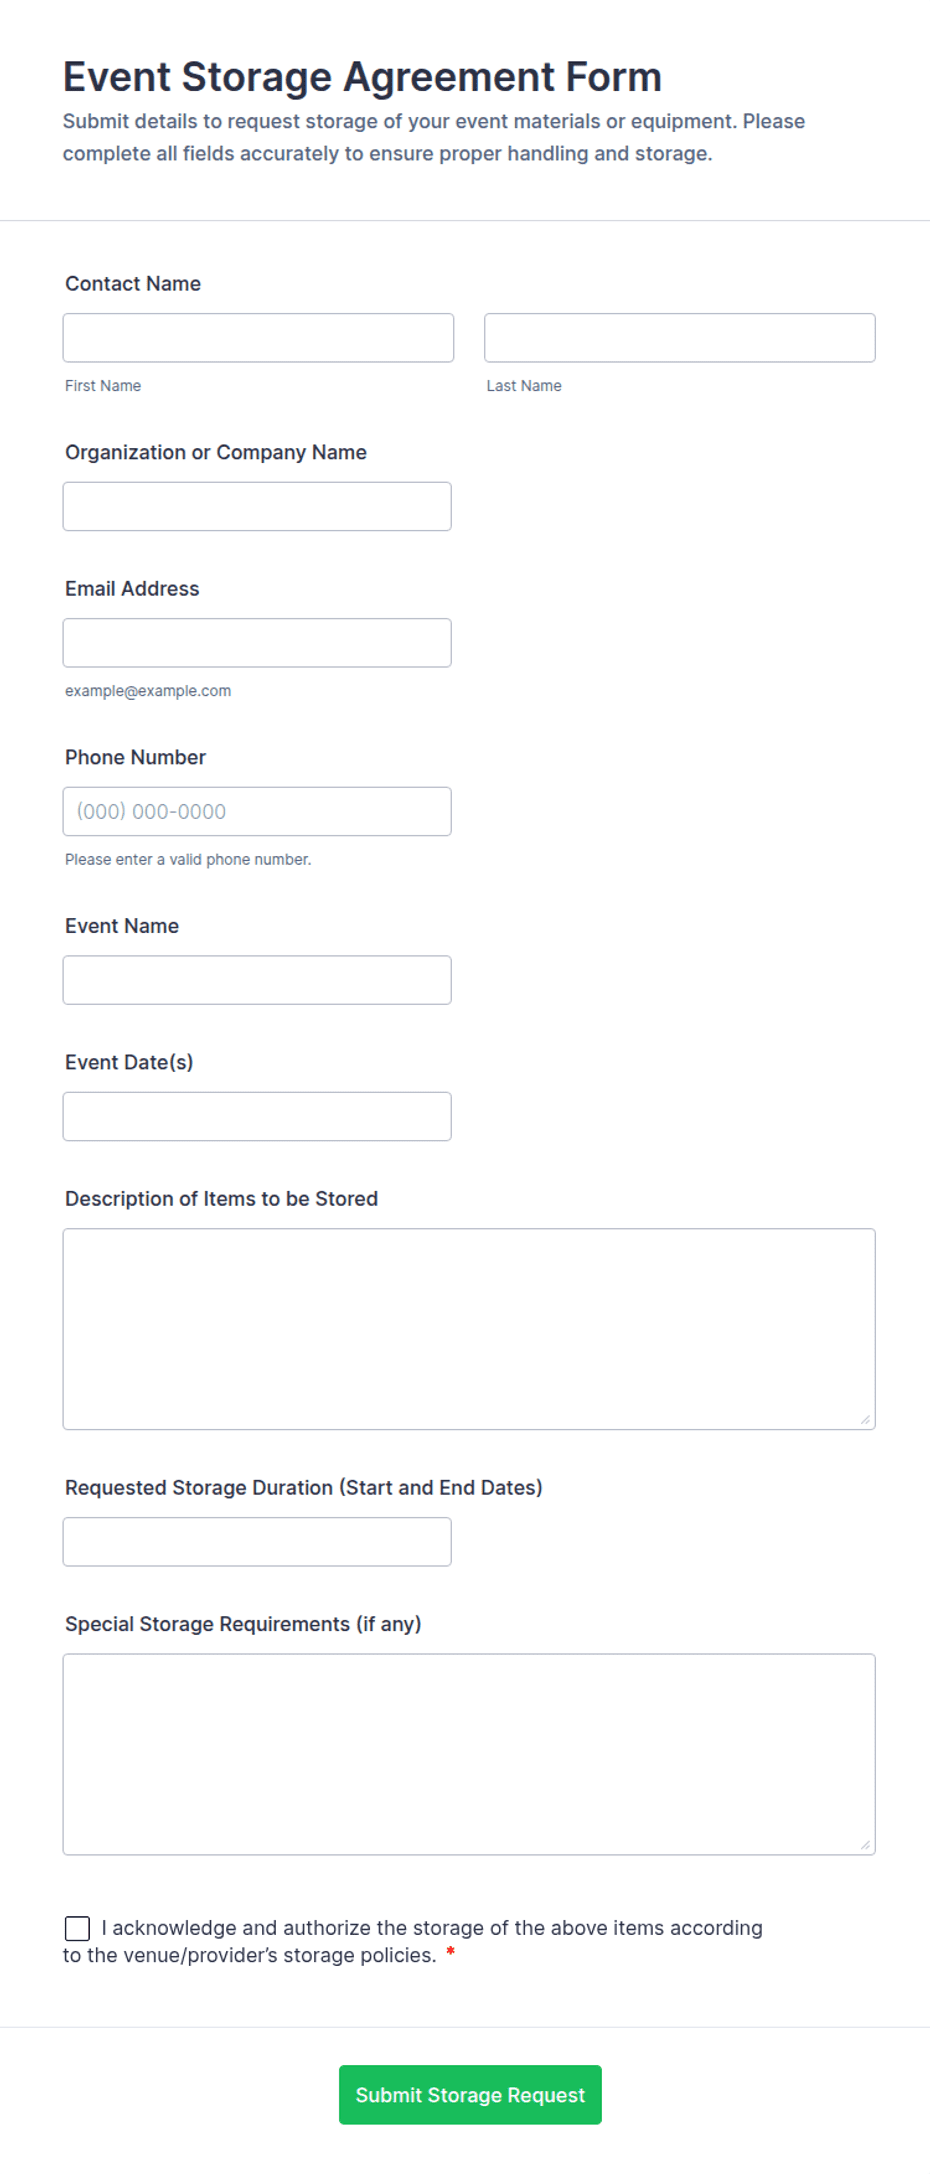Click the acknowledgment statement text beside the checkbox

(413, 1941)
